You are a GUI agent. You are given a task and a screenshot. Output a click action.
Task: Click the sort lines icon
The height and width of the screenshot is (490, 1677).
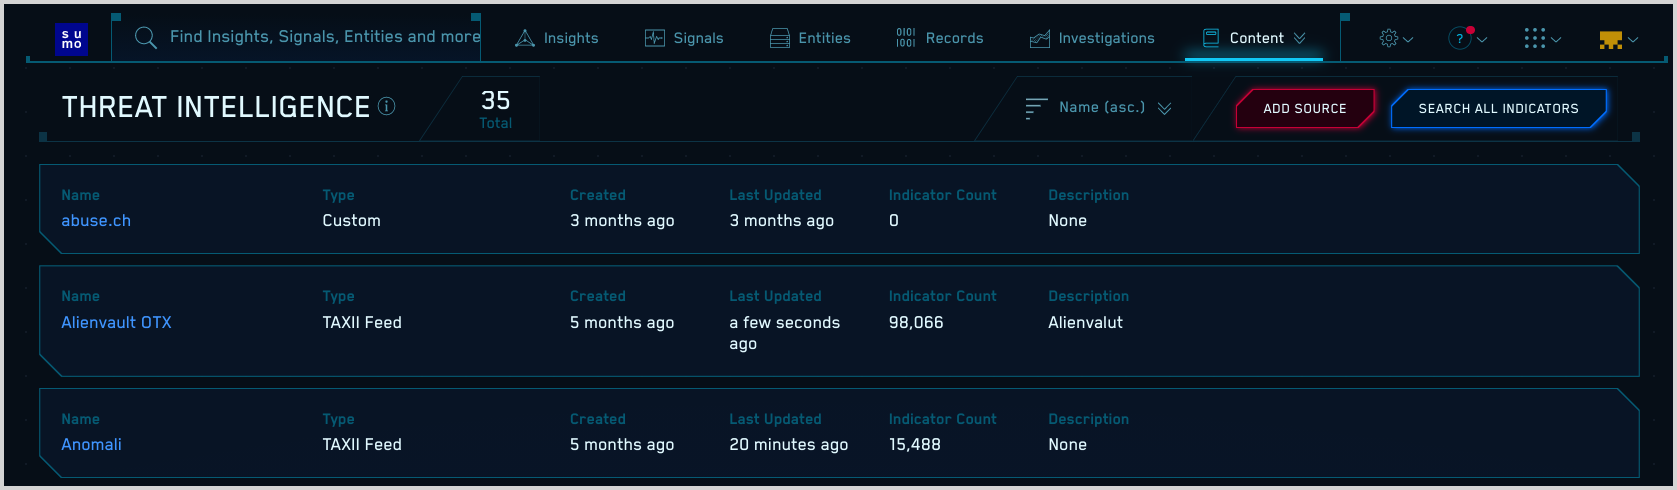click(1036, 108)
